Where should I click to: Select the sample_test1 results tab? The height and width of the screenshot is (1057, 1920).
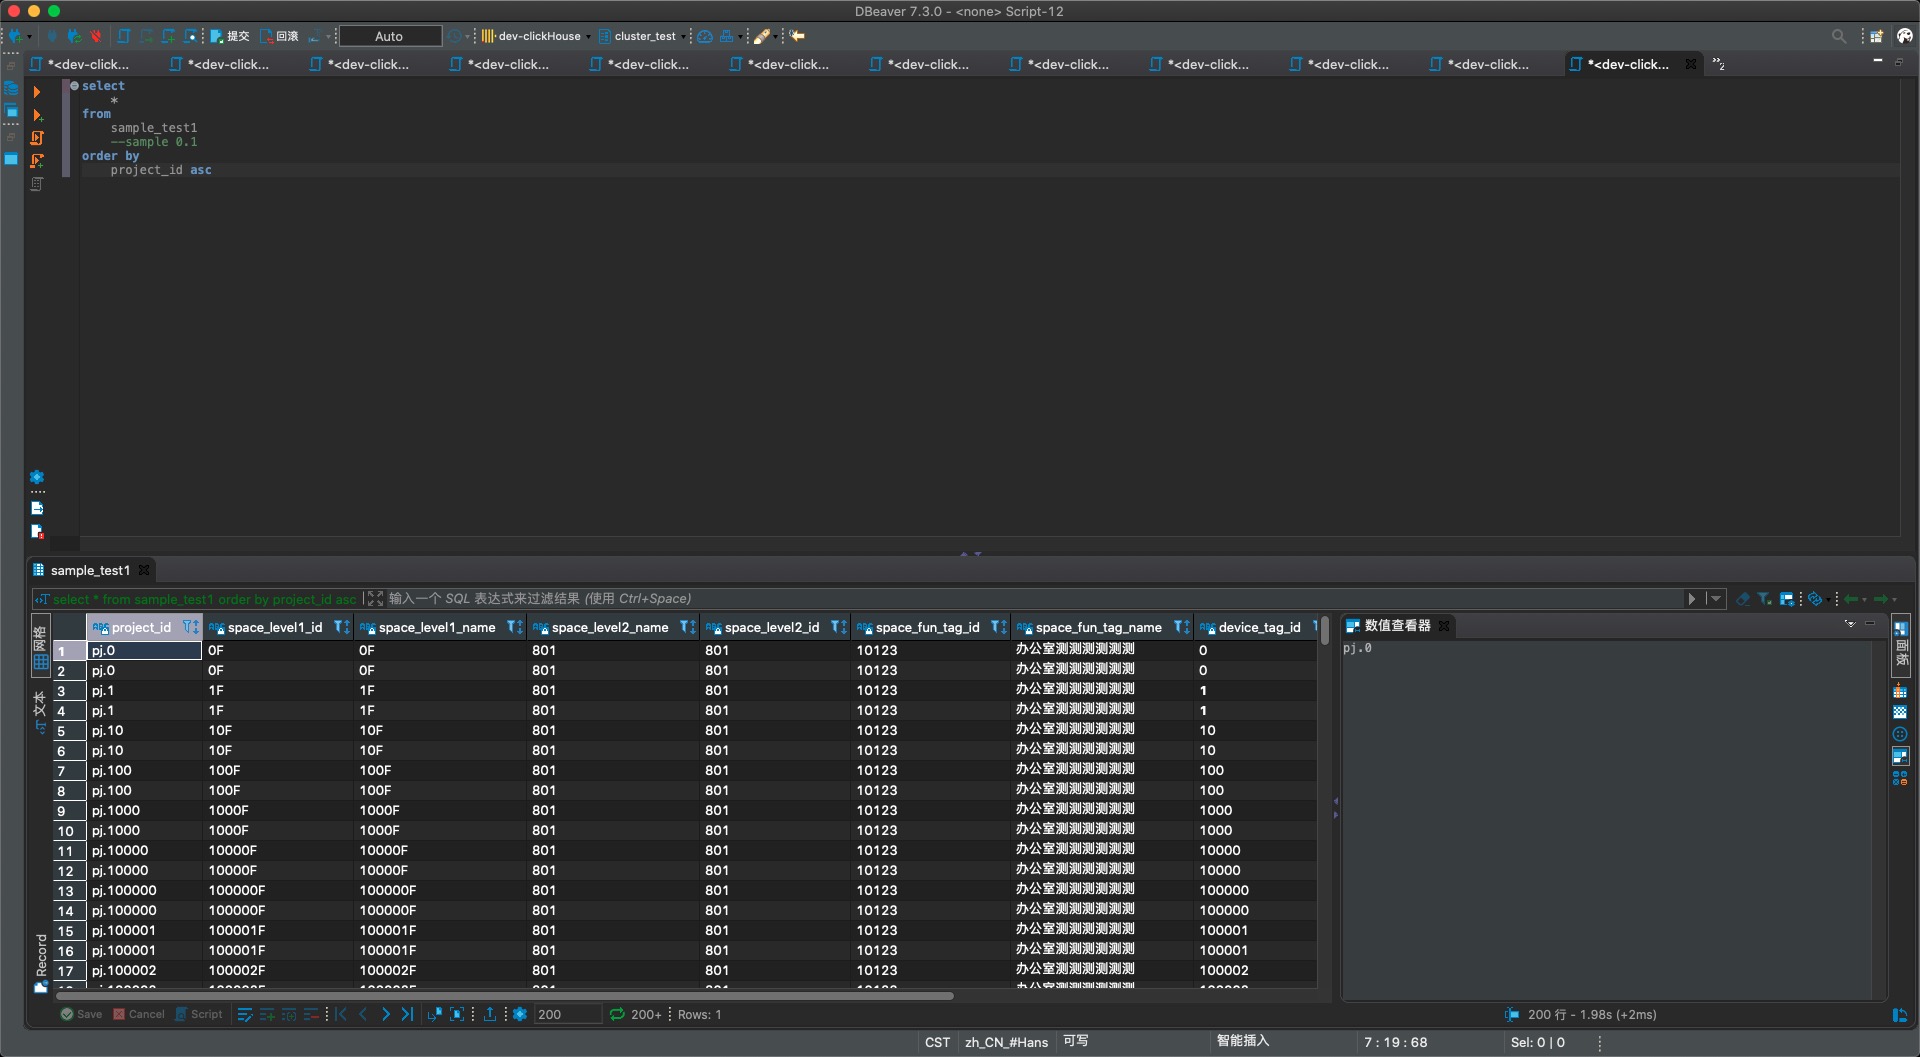pyautogui.click(x=90, y=570)
